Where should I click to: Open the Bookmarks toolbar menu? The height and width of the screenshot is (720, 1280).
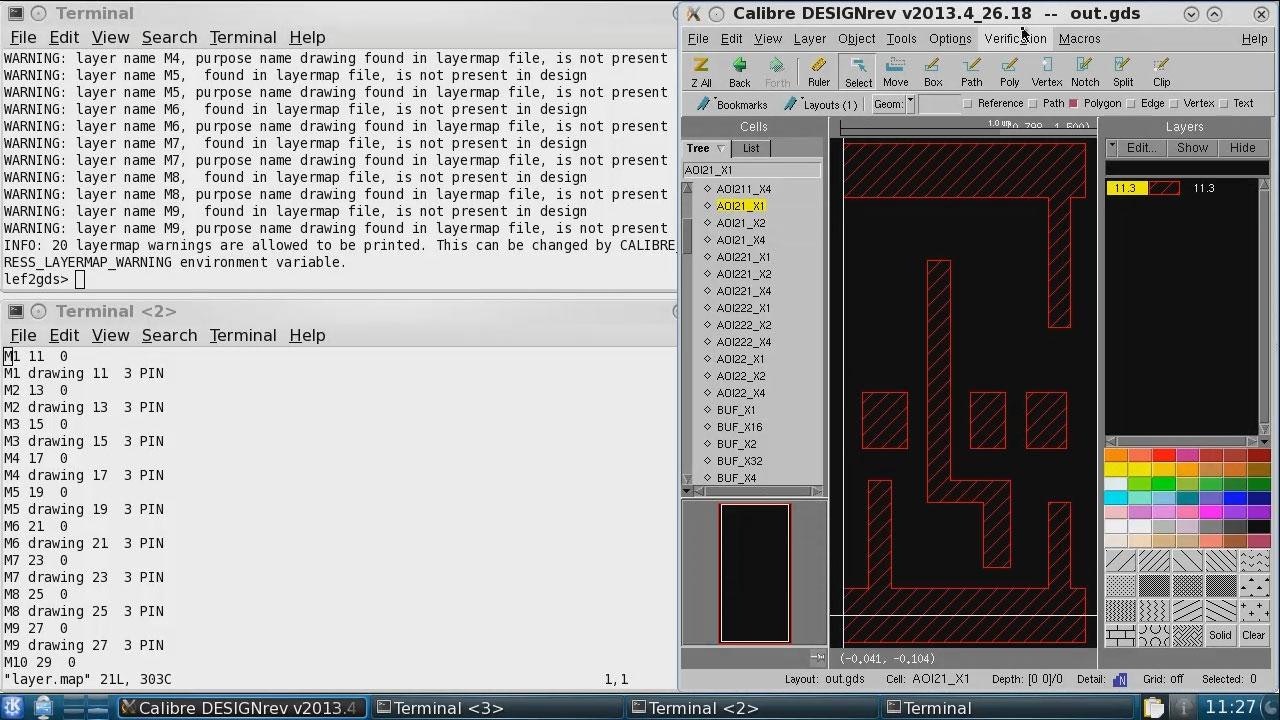point(732,104)
